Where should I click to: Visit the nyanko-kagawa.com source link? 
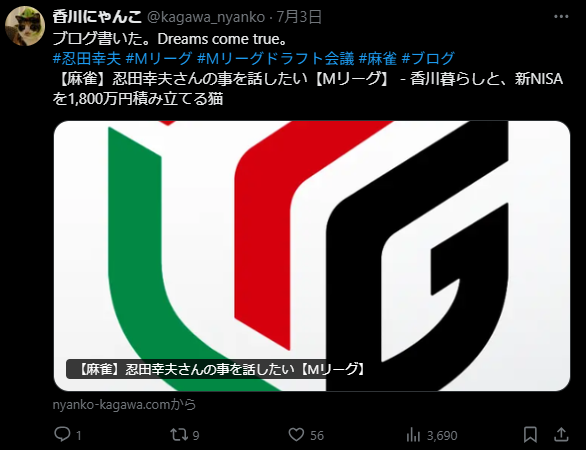[x=124, y=405]
